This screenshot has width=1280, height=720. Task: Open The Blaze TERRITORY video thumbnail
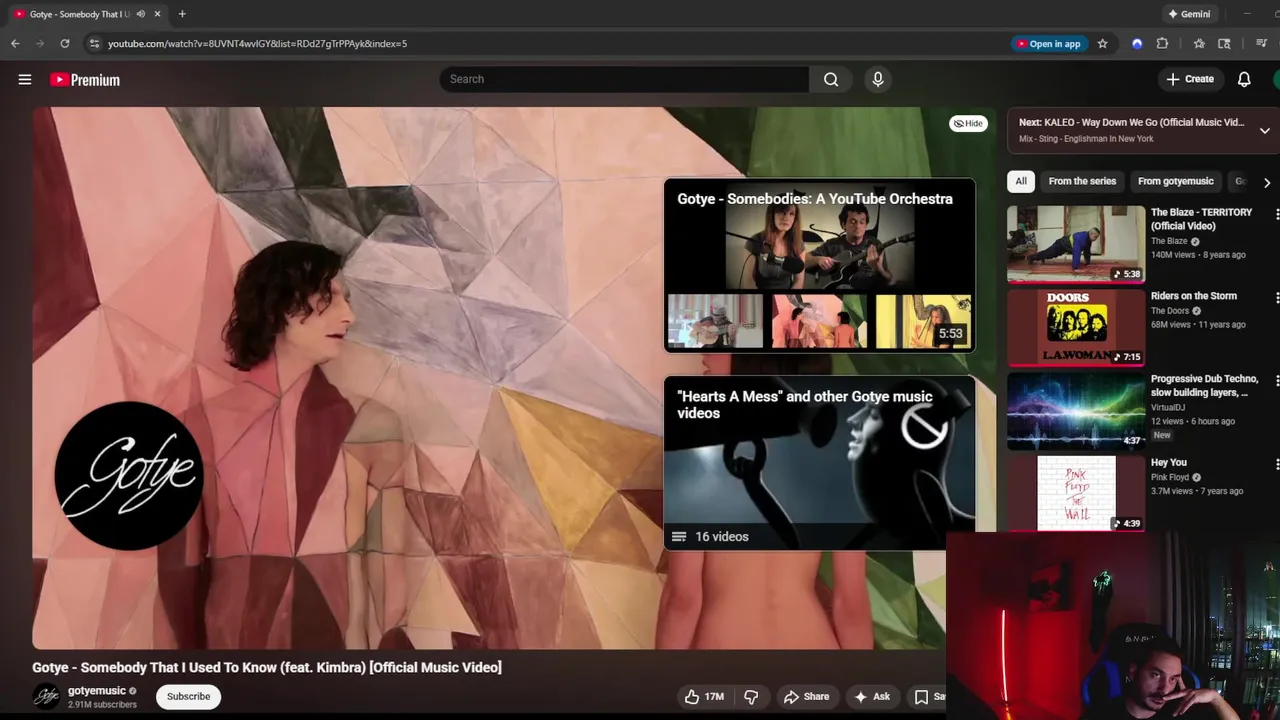point(1076,244)
